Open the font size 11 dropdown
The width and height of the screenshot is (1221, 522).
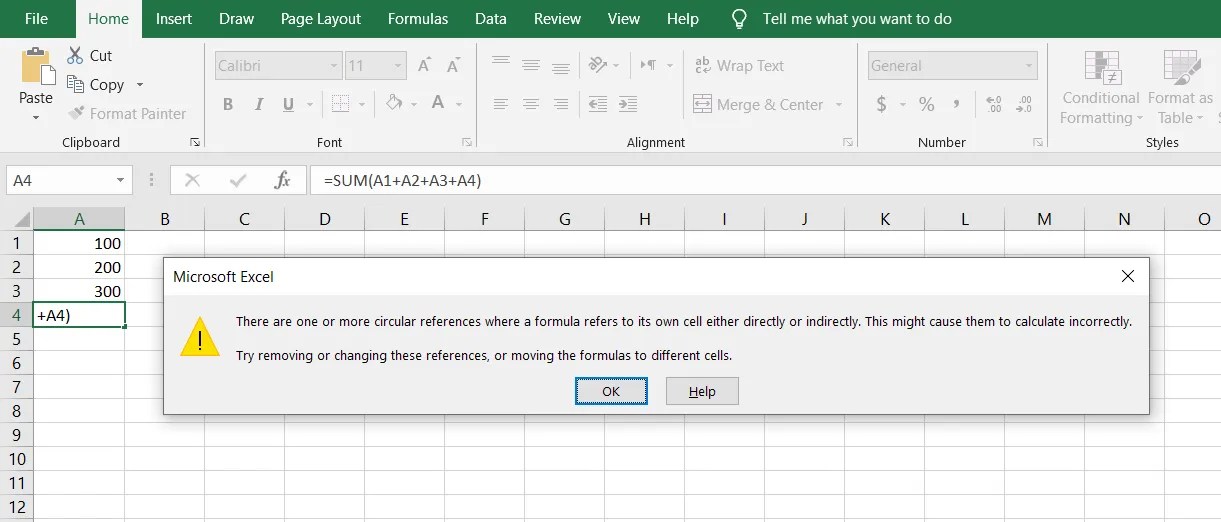click(396, 66)
